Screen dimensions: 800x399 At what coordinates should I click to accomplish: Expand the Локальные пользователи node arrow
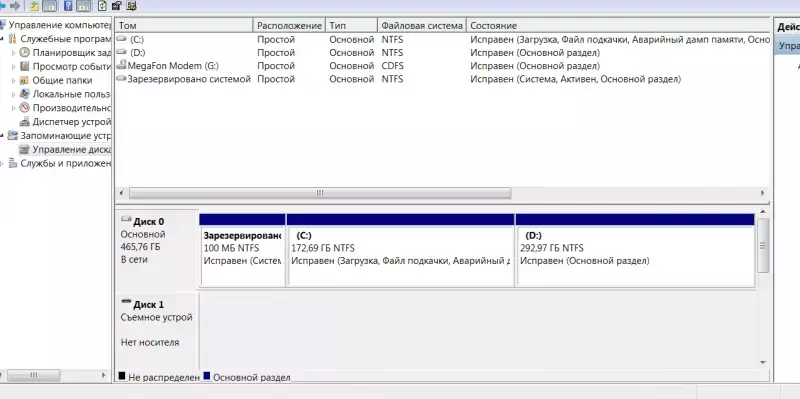point(14,94)
